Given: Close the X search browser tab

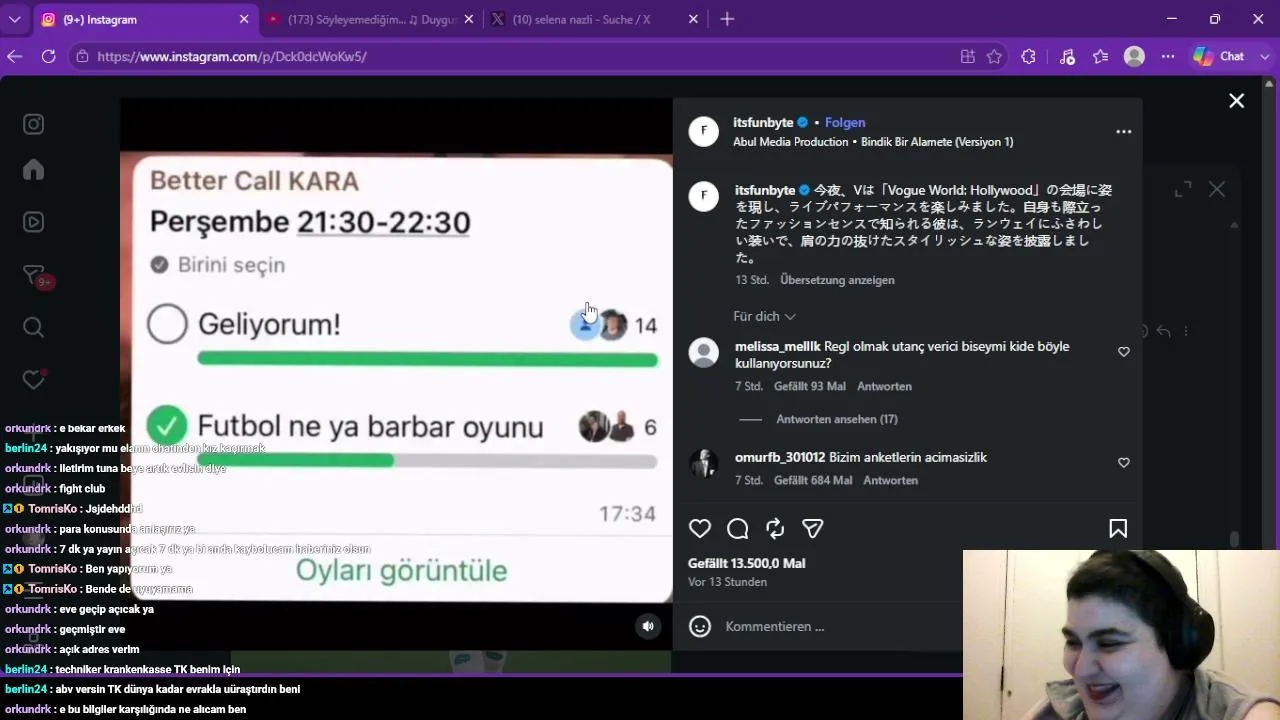Looking at the screenshot, I should [695, 19].
